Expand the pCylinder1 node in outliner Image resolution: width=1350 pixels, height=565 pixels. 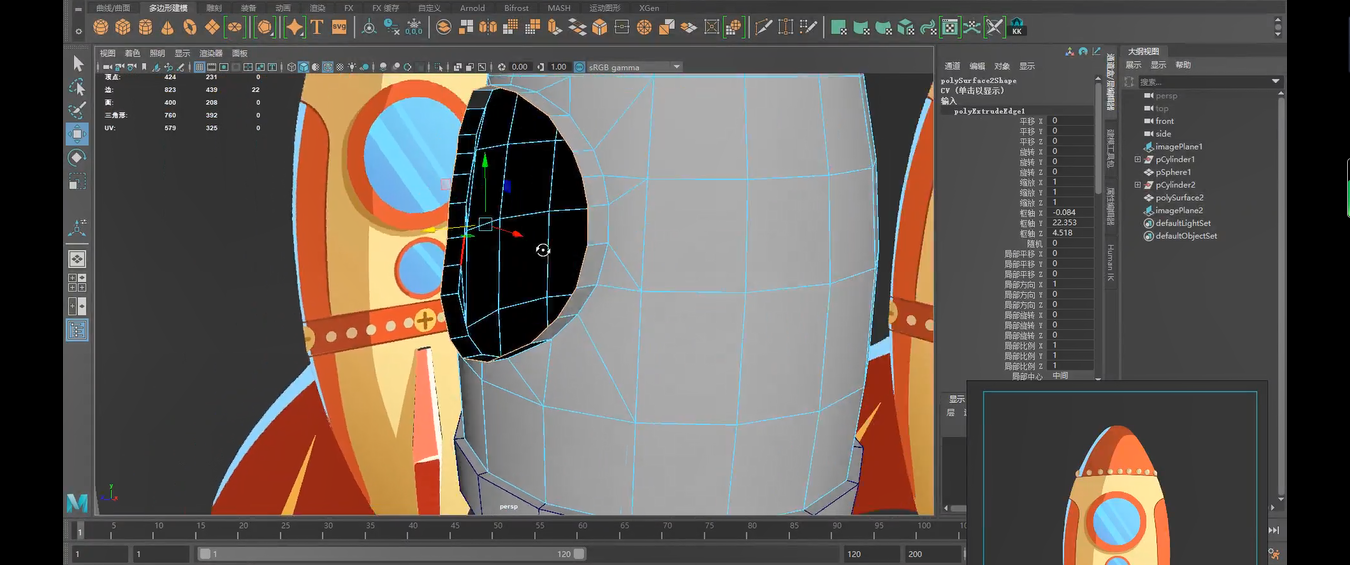point(1137,159)
